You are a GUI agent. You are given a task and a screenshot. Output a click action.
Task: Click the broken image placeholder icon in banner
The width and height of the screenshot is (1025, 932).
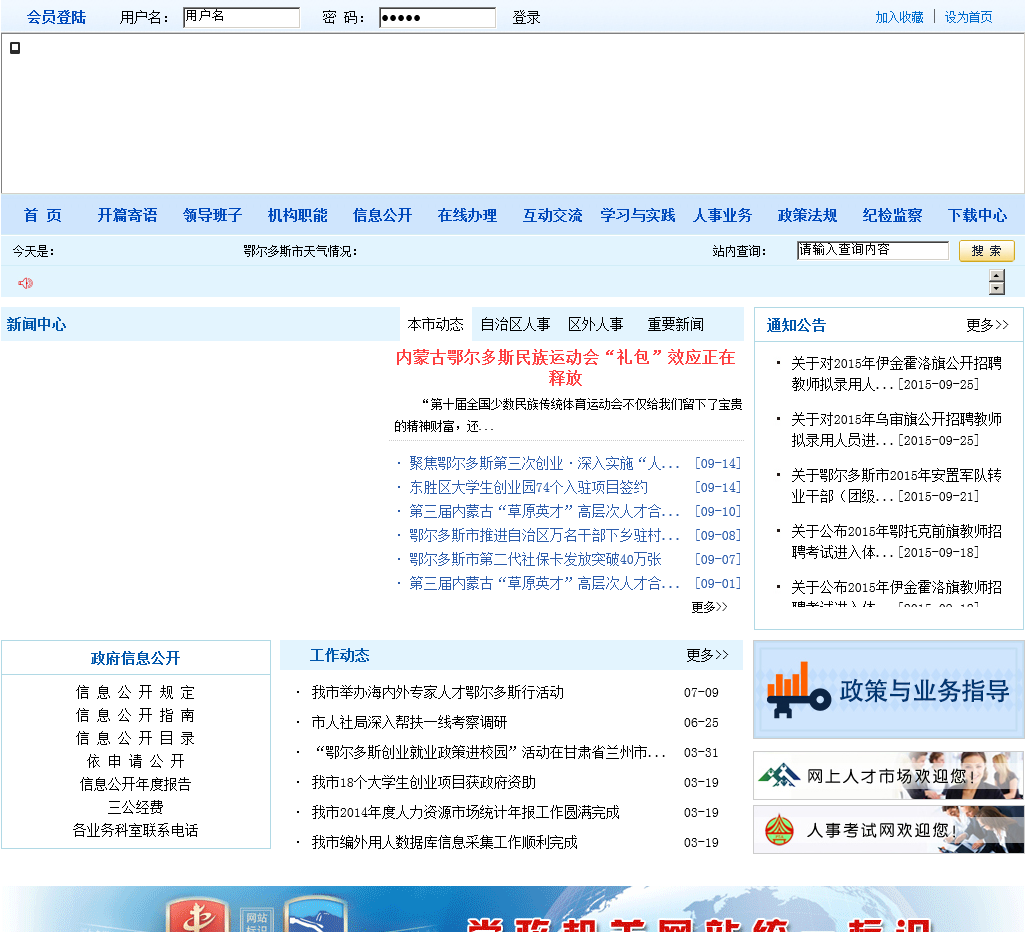pos(15,48)
